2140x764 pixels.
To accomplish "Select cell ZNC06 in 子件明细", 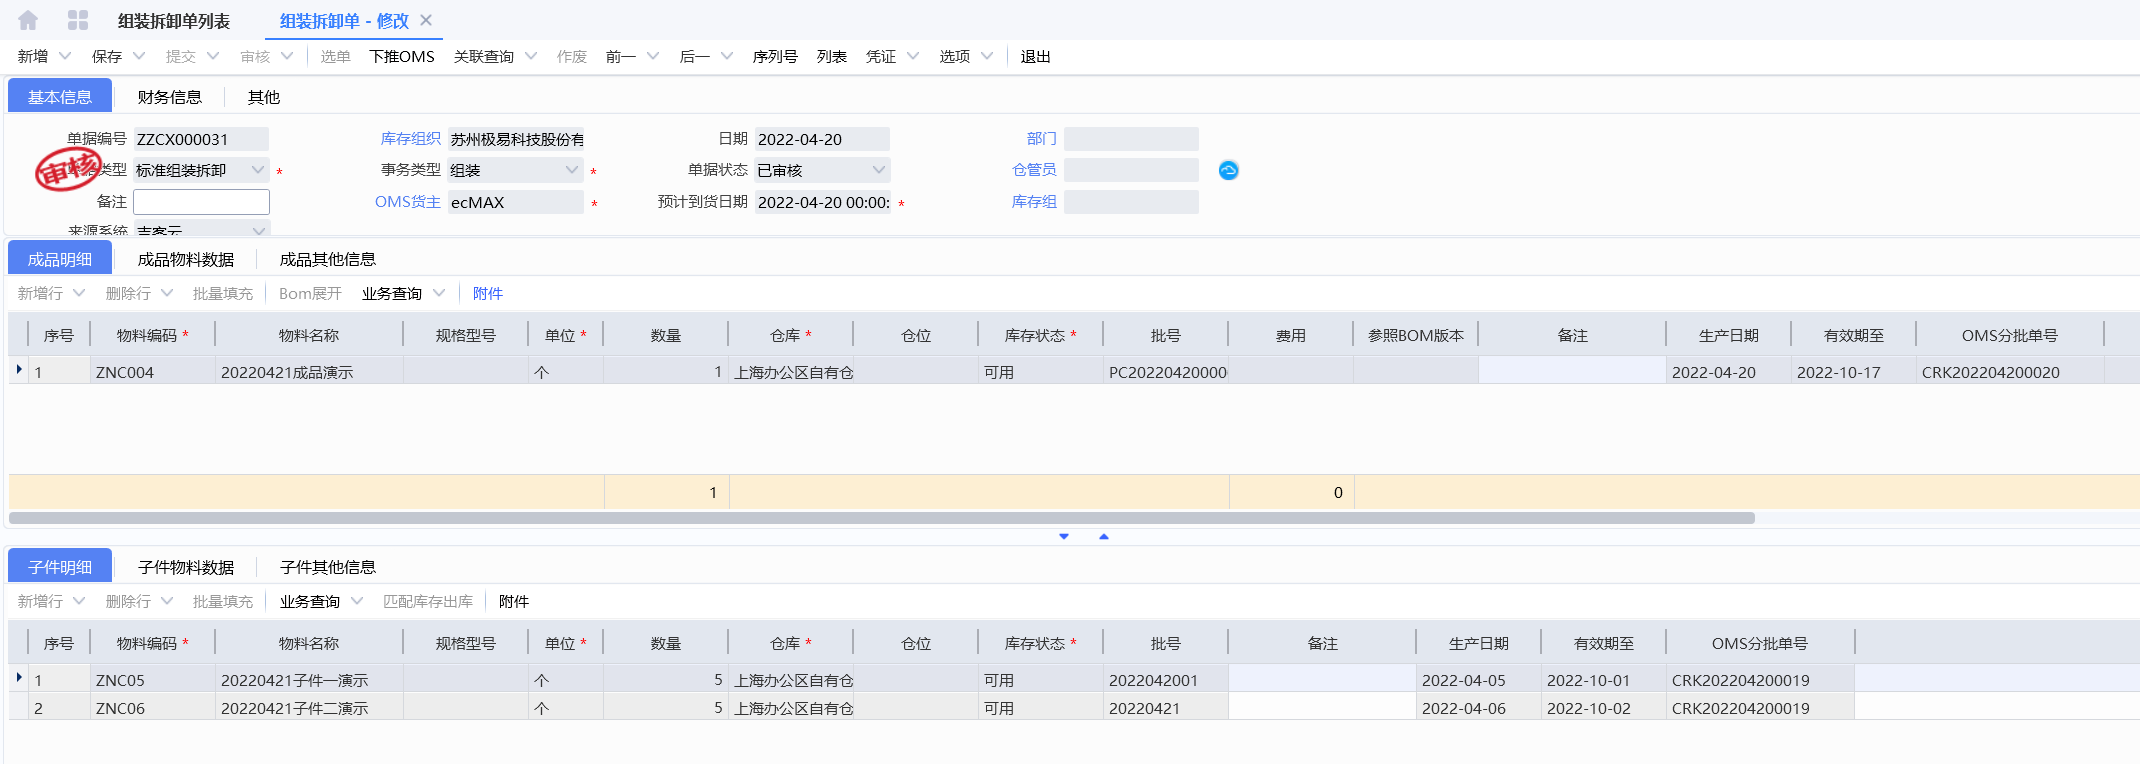I will 152,708.
